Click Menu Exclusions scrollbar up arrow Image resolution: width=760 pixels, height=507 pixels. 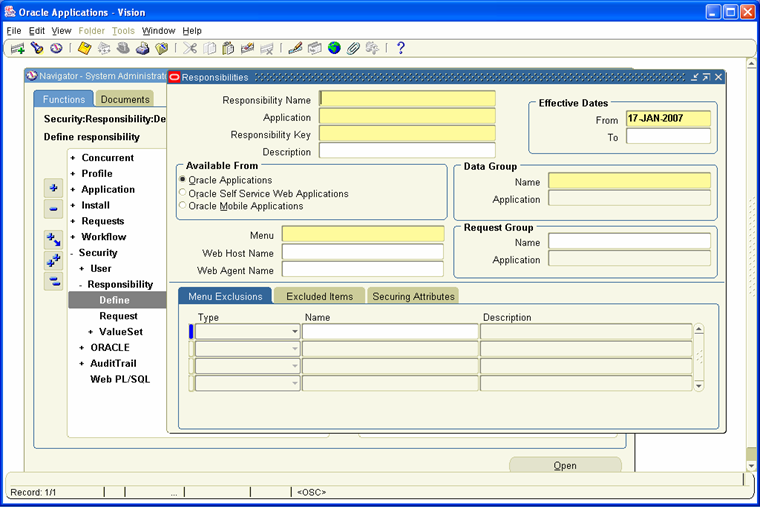coord(698,329)
